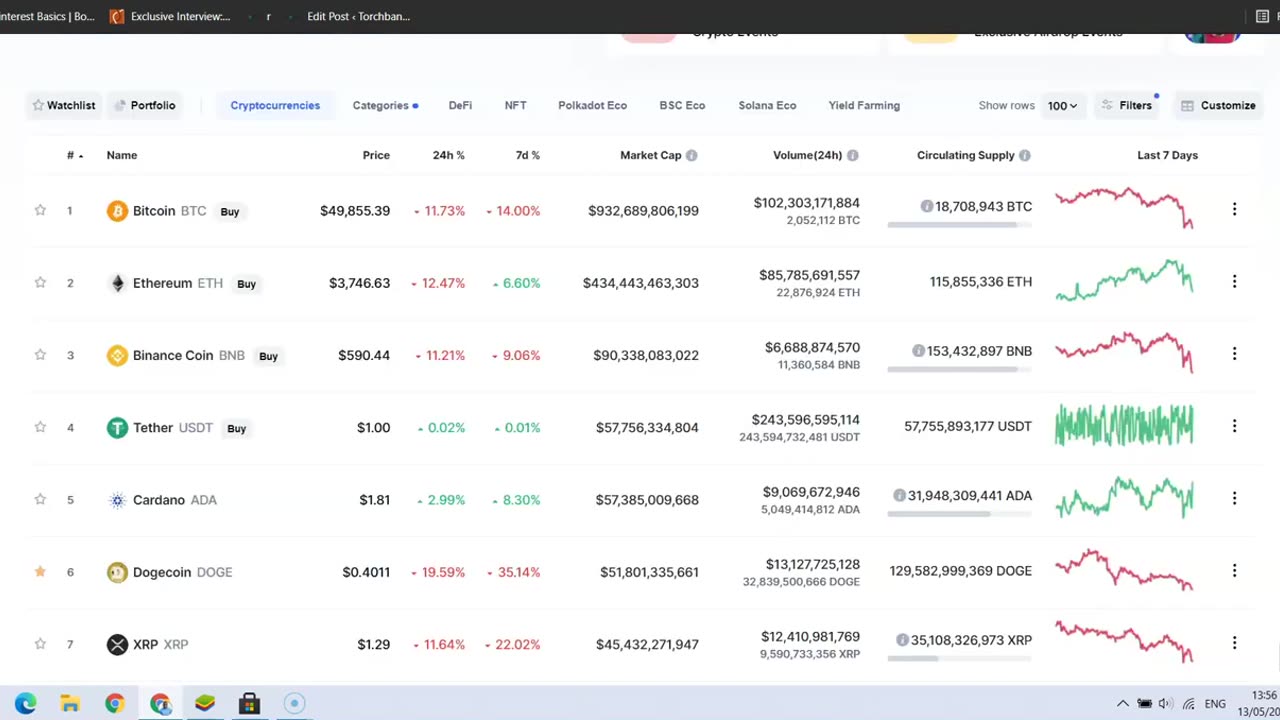Image resolution: width=1280 pixels, height=720 pixels.
Task: Select the Cryptocurrencies tab
Action: [x=275, y=105]
